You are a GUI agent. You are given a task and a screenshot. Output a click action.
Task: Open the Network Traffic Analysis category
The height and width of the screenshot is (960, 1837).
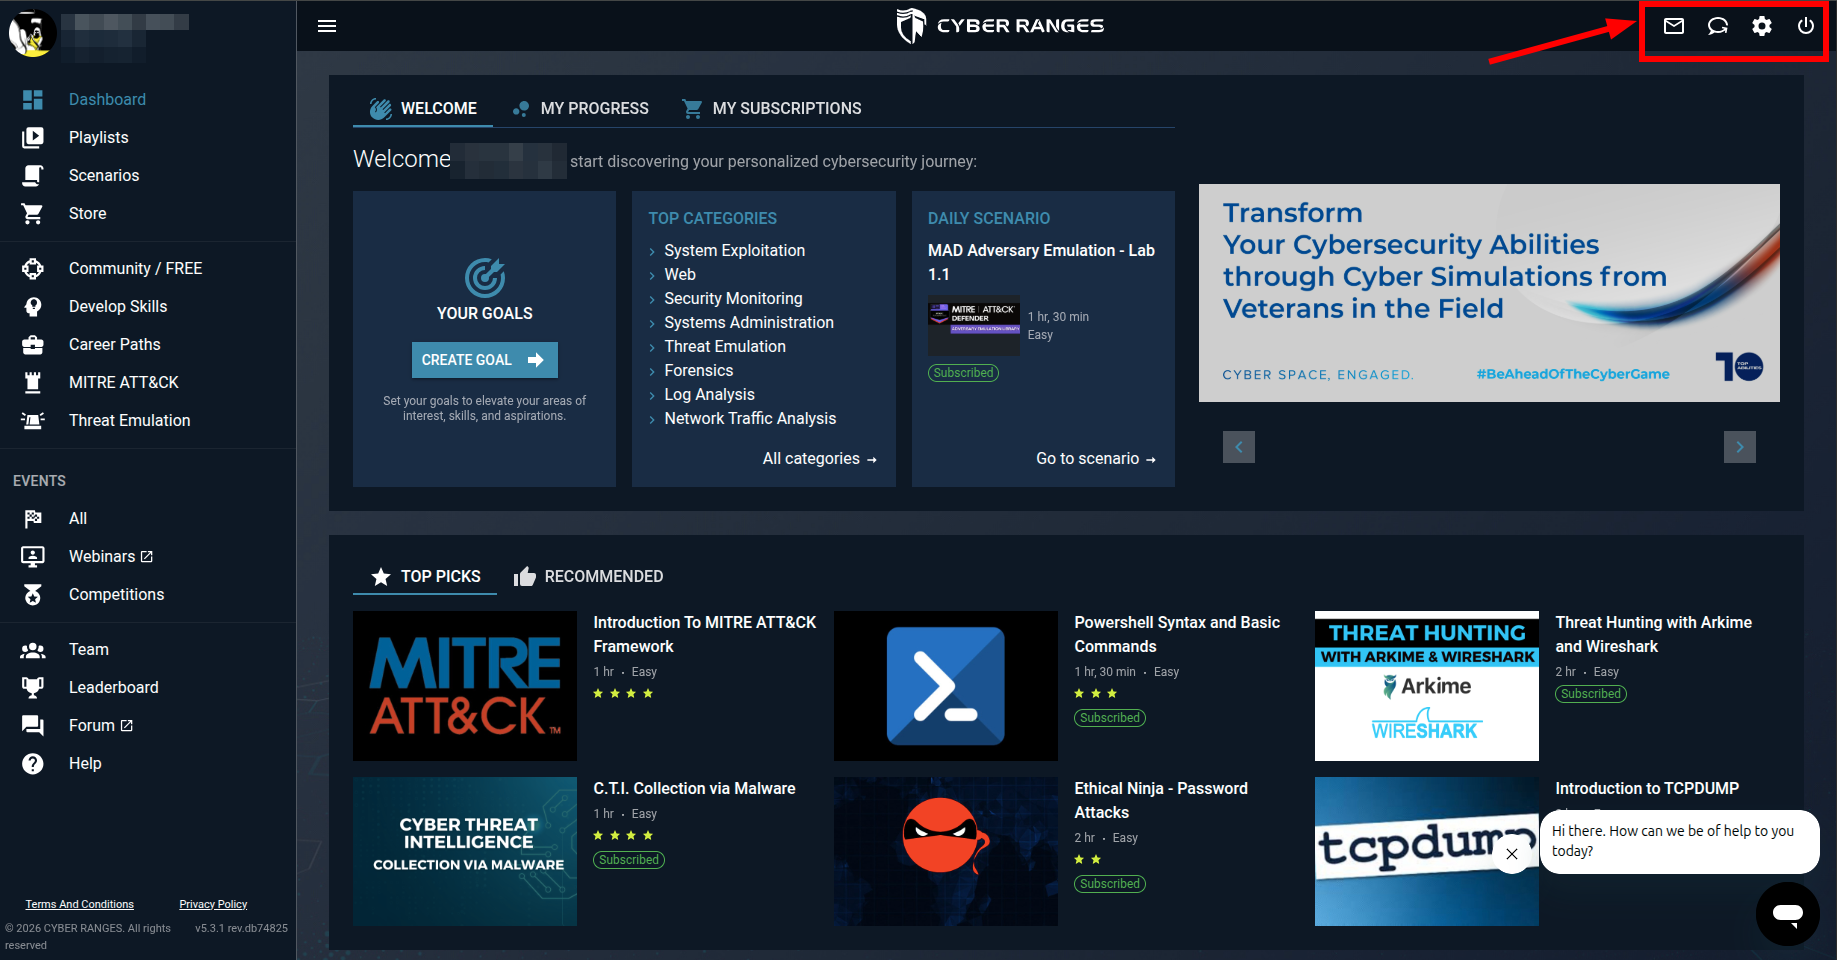(x=750, y=419)
